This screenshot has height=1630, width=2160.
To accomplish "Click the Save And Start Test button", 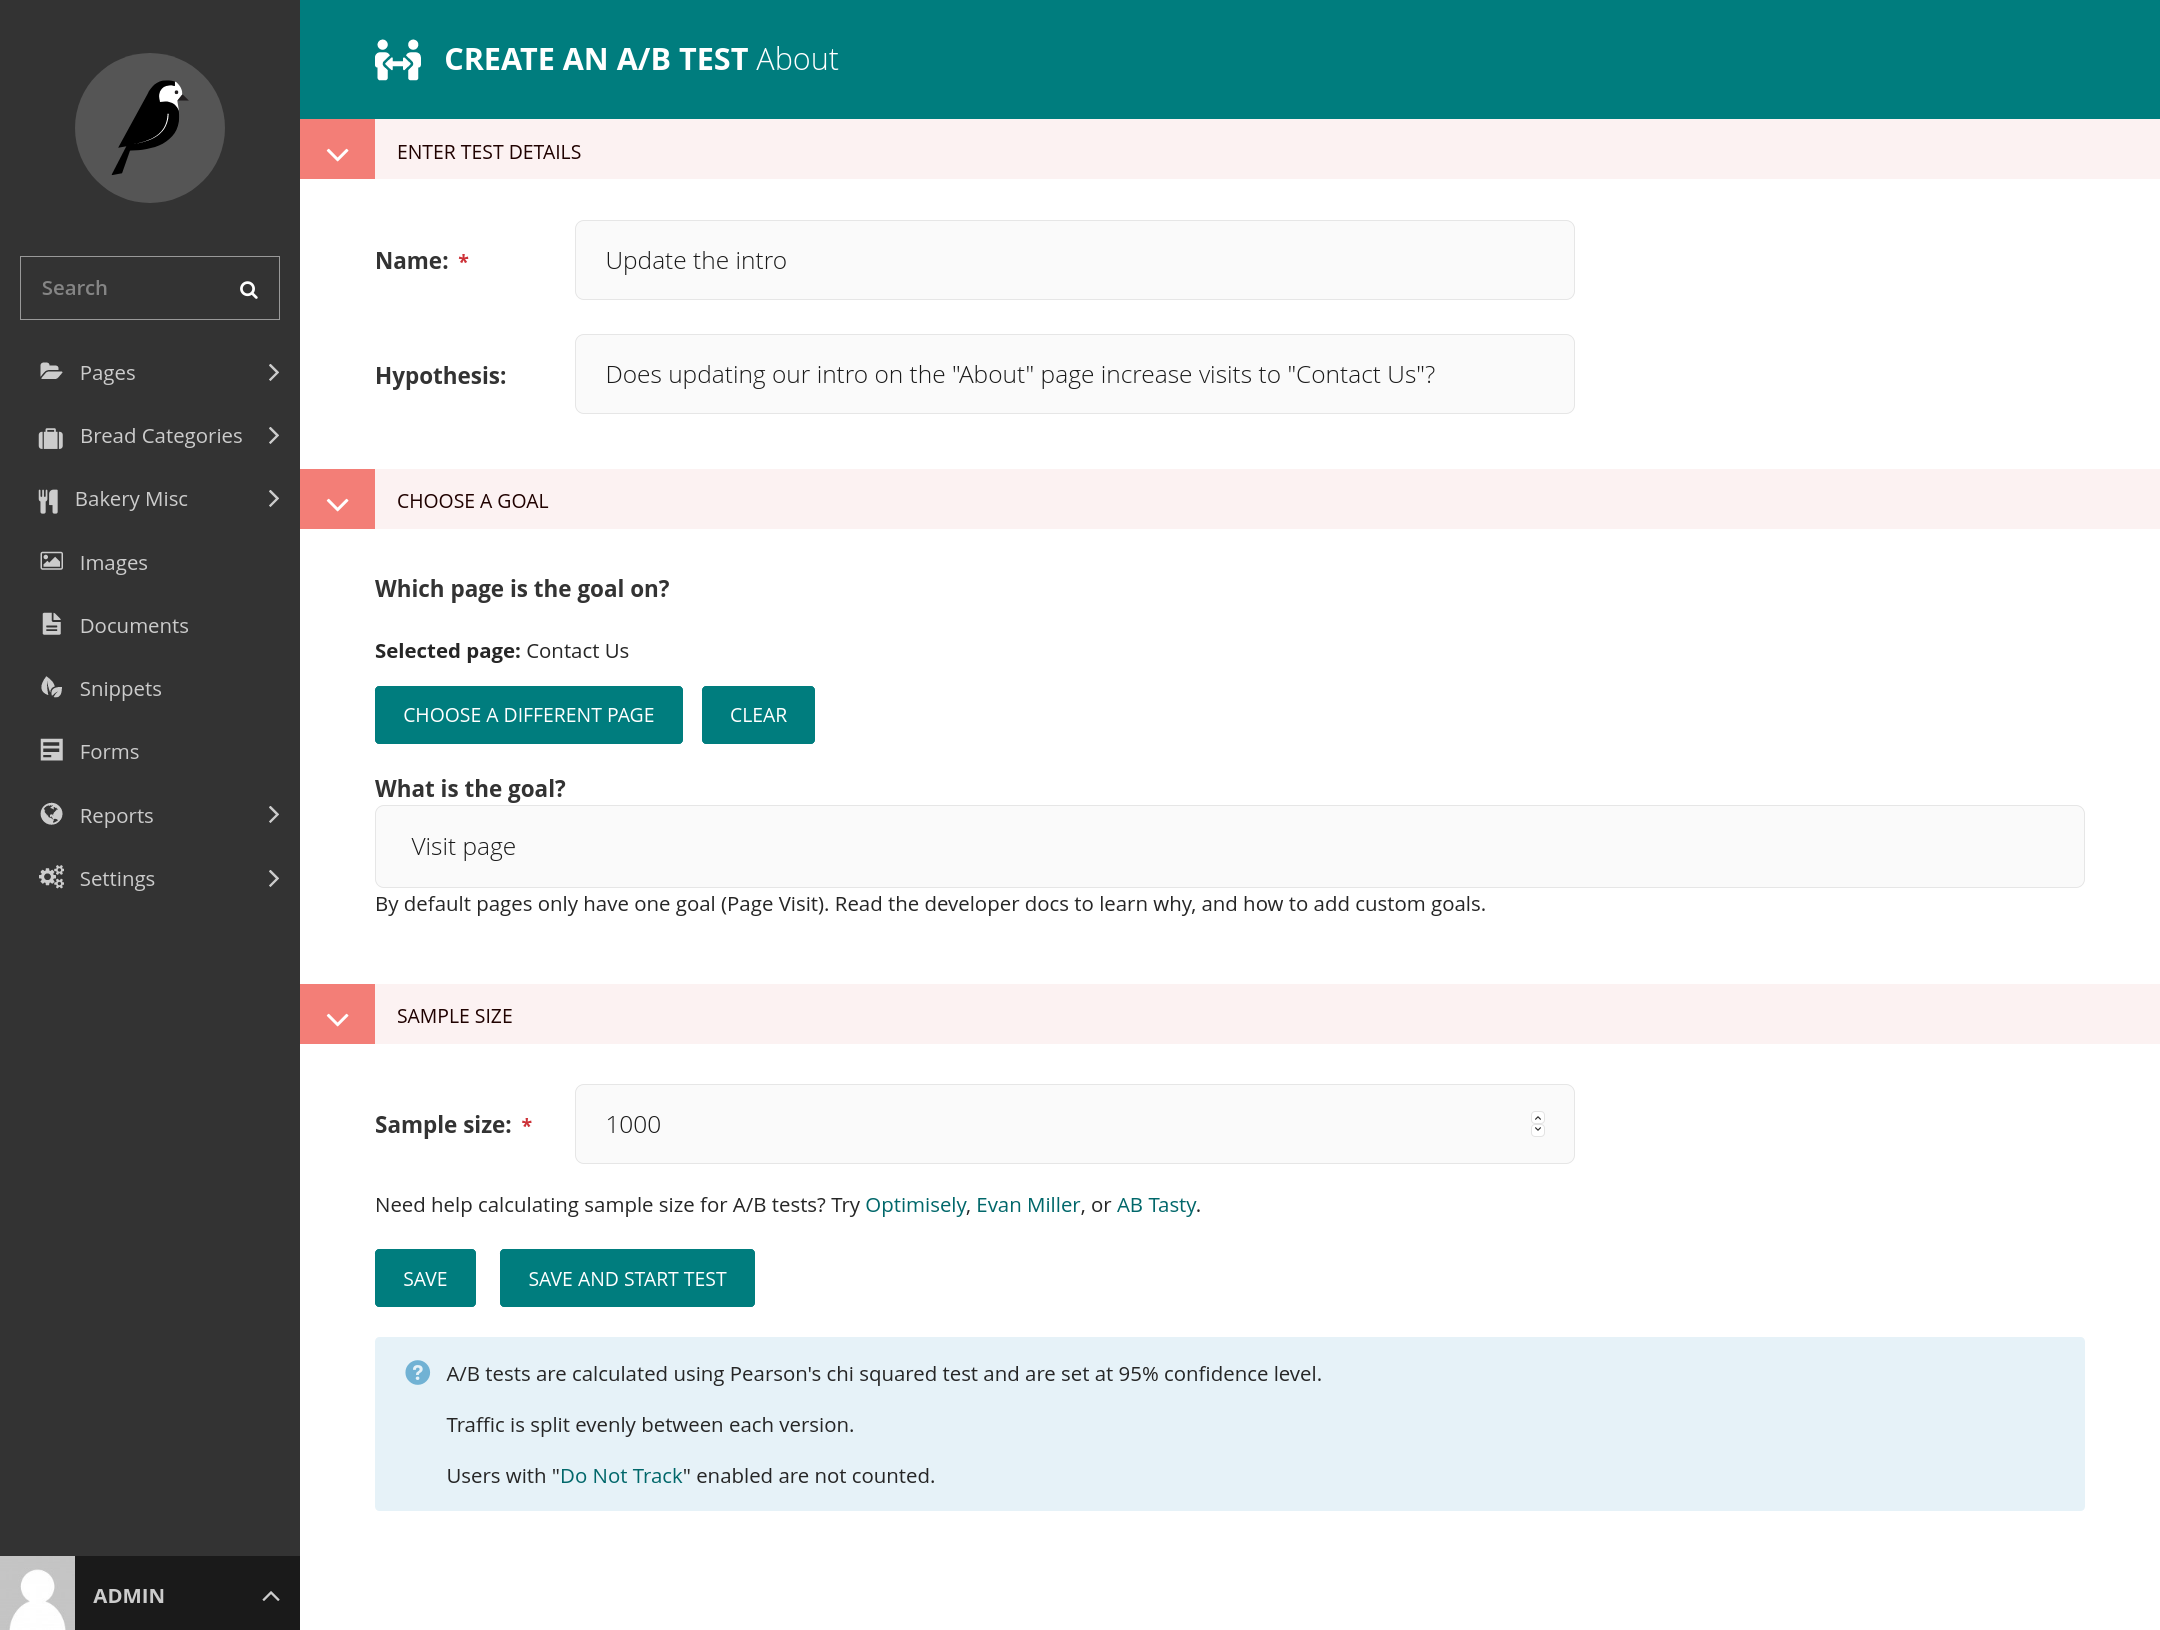I will click(x=625, y=1277).
